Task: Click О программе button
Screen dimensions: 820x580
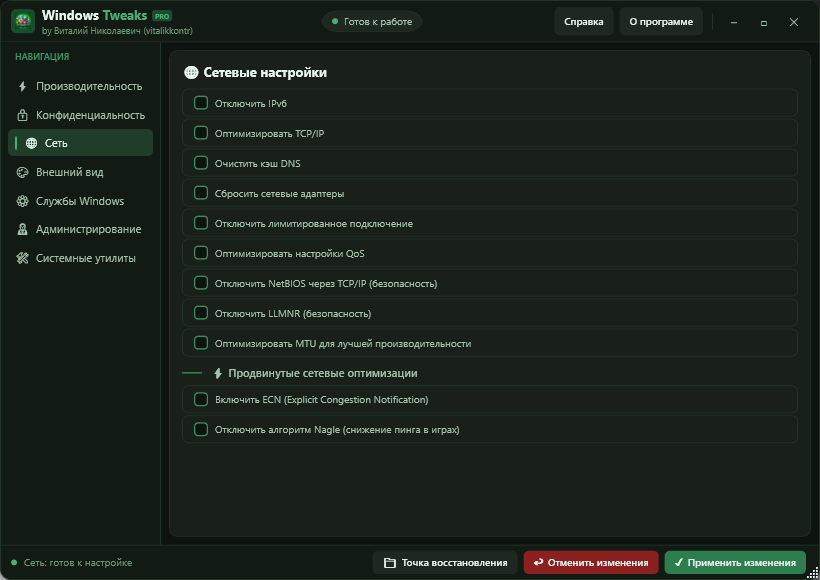Action: [x=661, y=21]
